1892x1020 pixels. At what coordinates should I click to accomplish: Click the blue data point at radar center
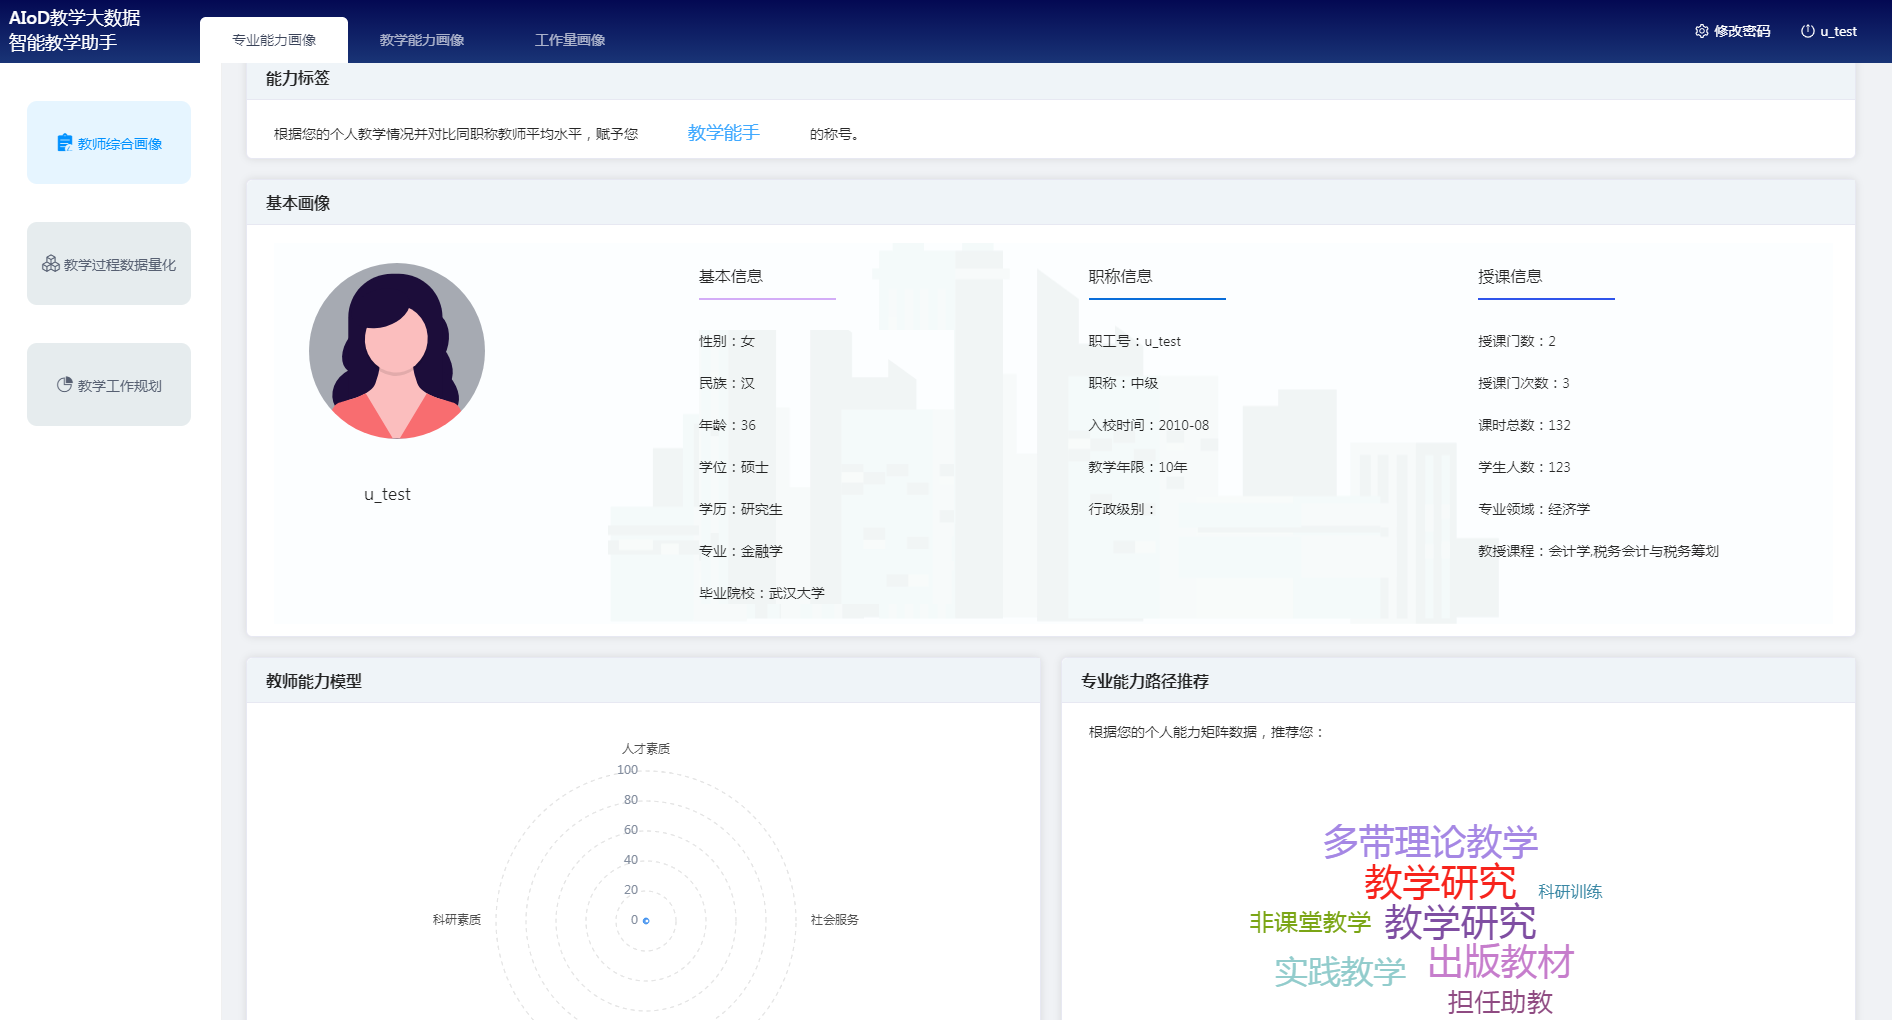(646, 920)
